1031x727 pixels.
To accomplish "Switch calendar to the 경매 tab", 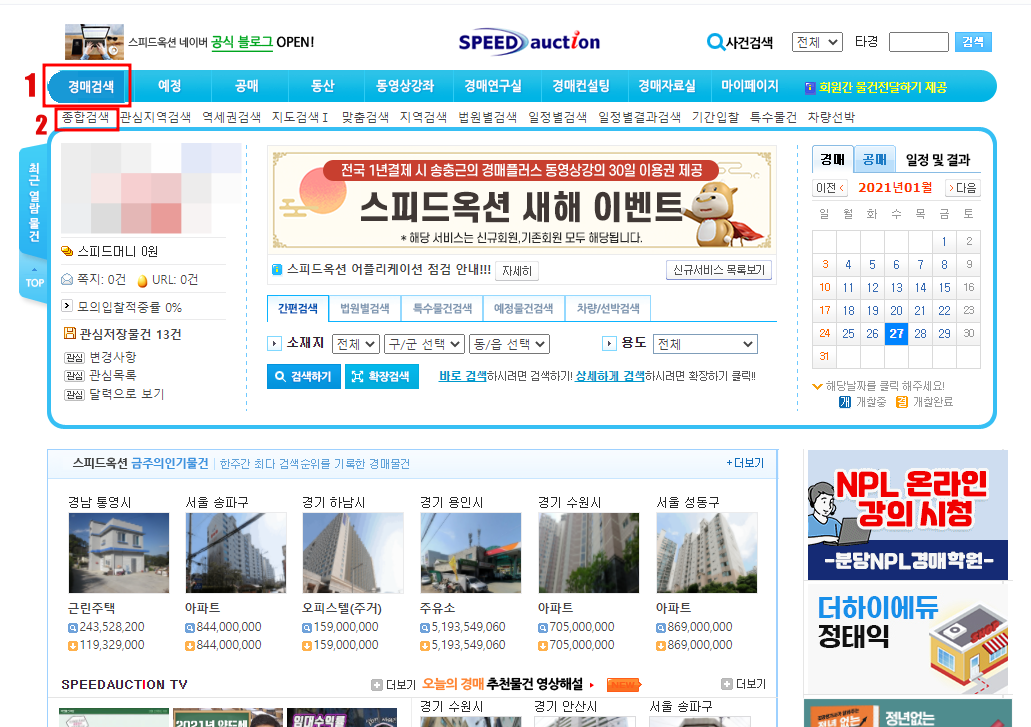I will point(832,160).
